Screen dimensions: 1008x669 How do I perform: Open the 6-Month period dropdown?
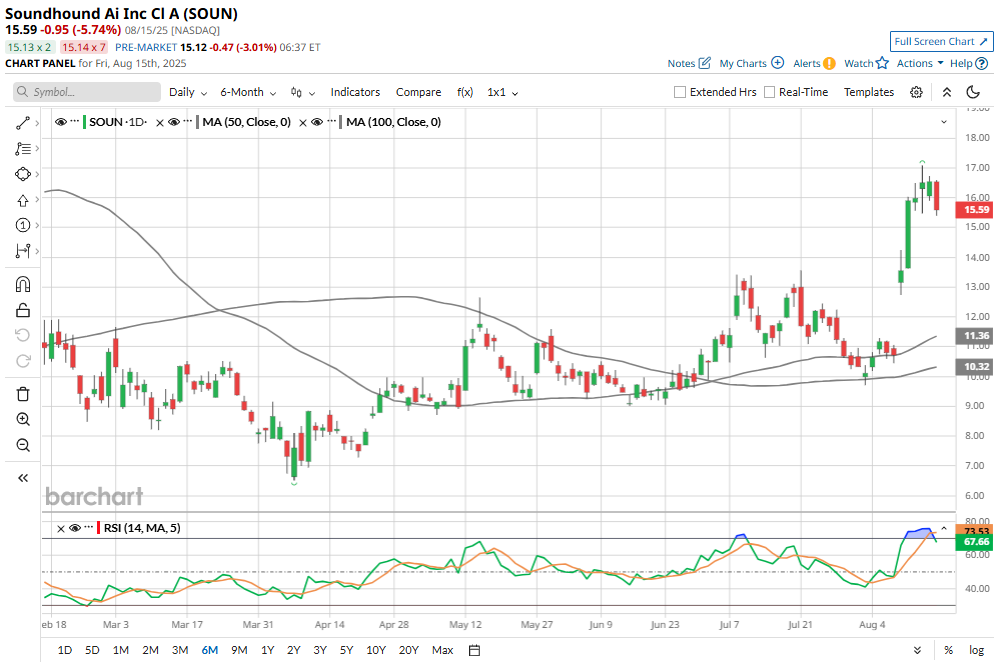coord(248,92)
